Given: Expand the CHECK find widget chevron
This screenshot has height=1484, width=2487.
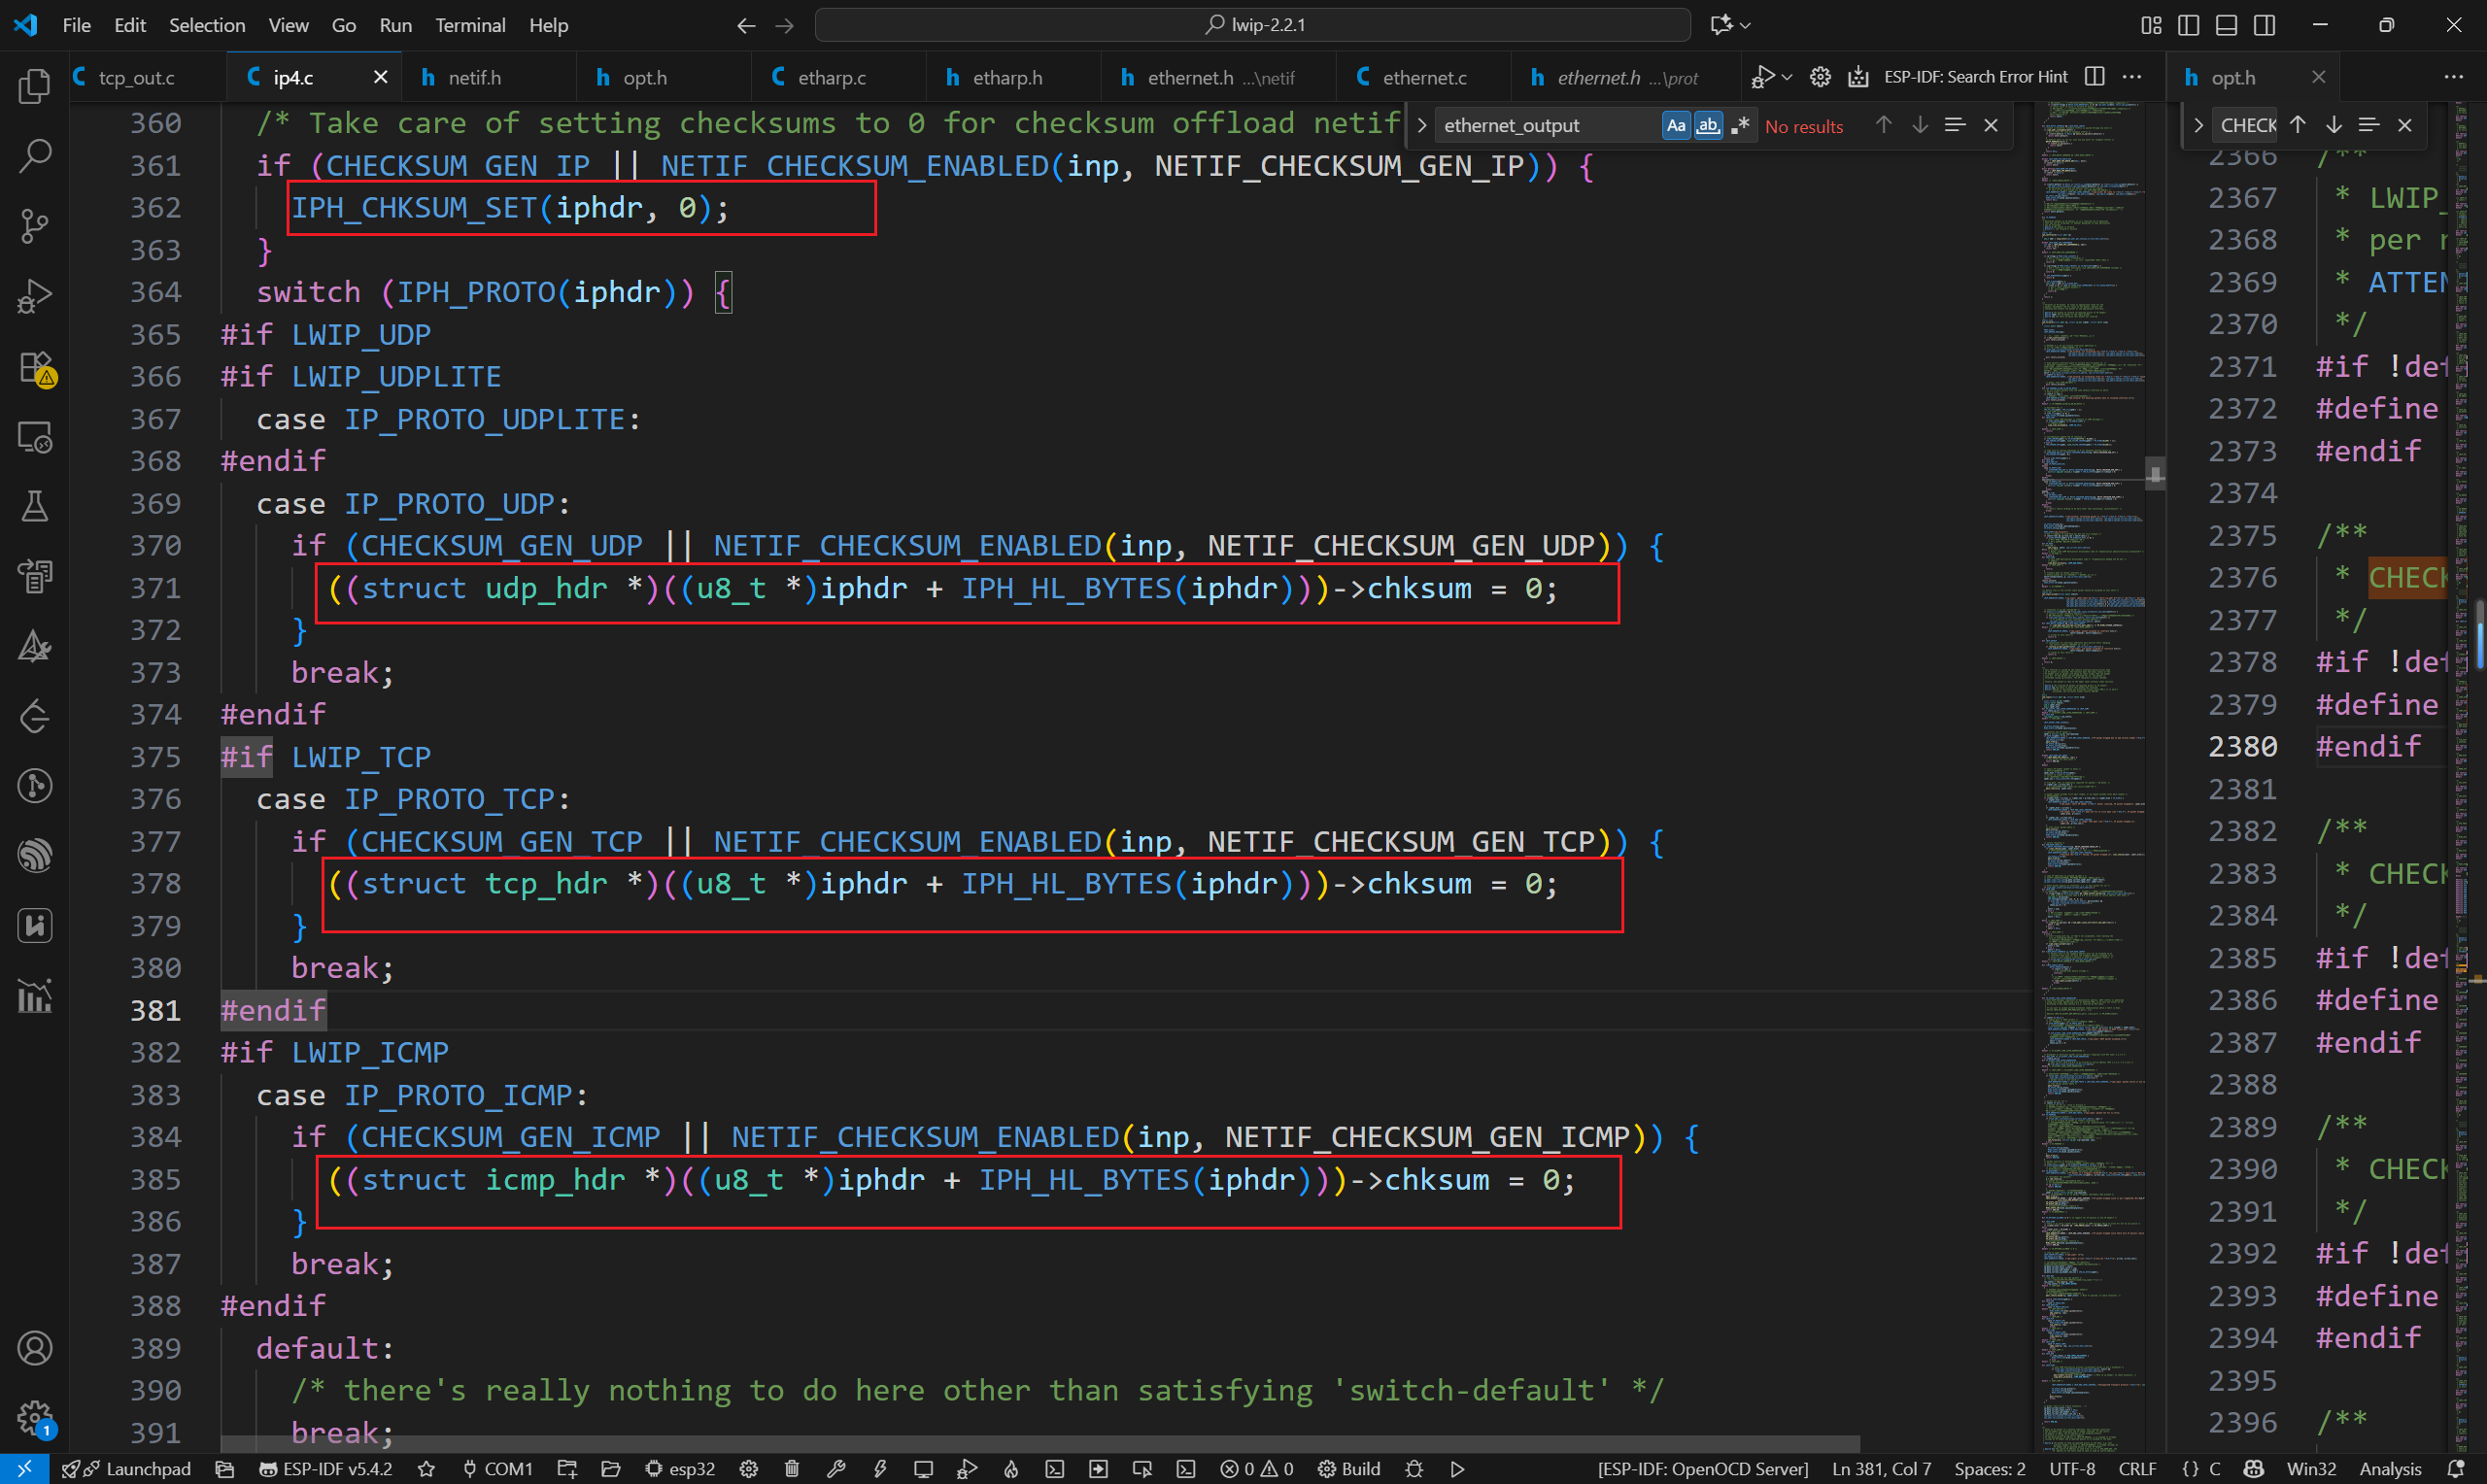Looking at the screenshot, I should click(x=2199, y=124).
